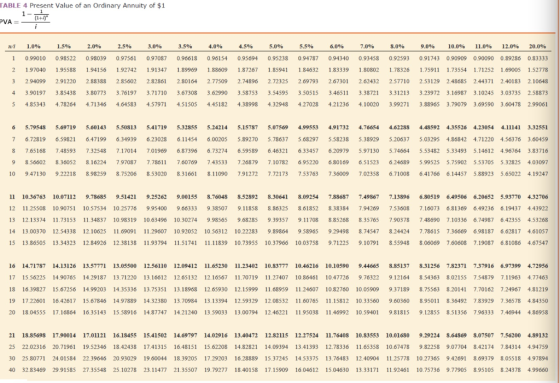Click bold value 13.05500 in the 2.5% column
Image resolution: width=560 pixels, height=383 pixels.
click(x=125, y=266)
